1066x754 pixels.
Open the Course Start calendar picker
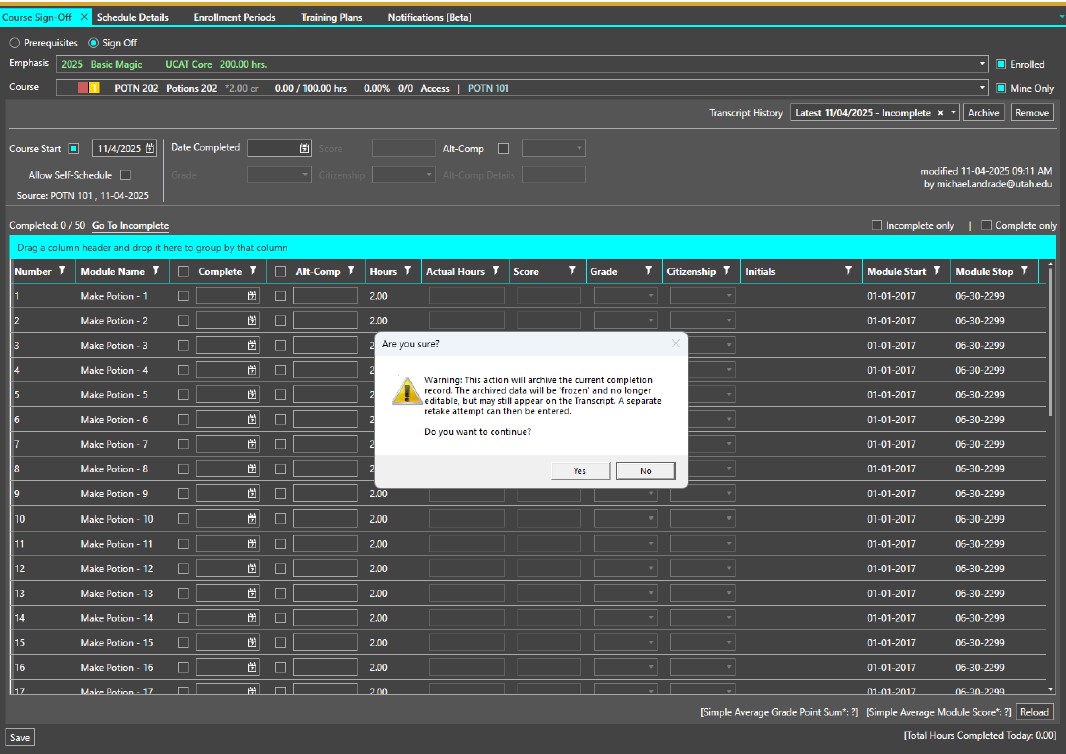click(x=150, y=149)
